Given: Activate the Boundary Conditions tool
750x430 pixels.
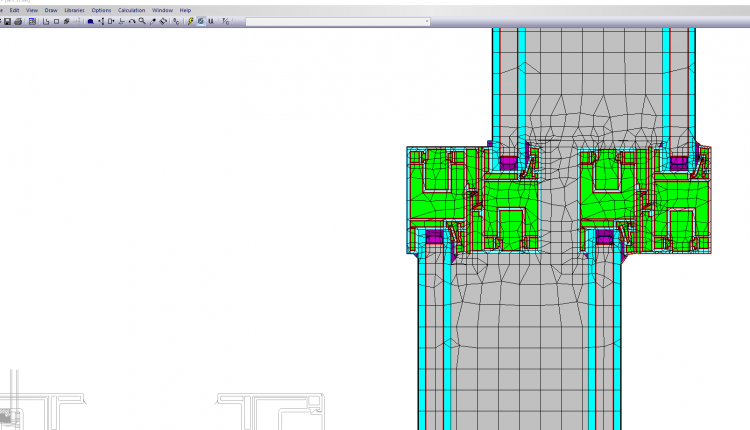Looking at the screenshot, I should click(x=90, y=21).
